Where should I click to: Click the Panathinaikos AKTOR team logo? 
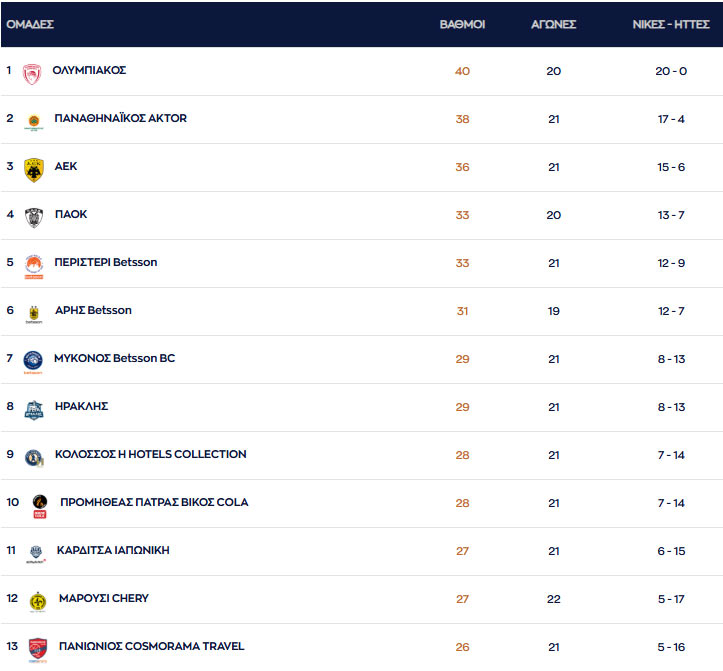click(x=33, y=120)
